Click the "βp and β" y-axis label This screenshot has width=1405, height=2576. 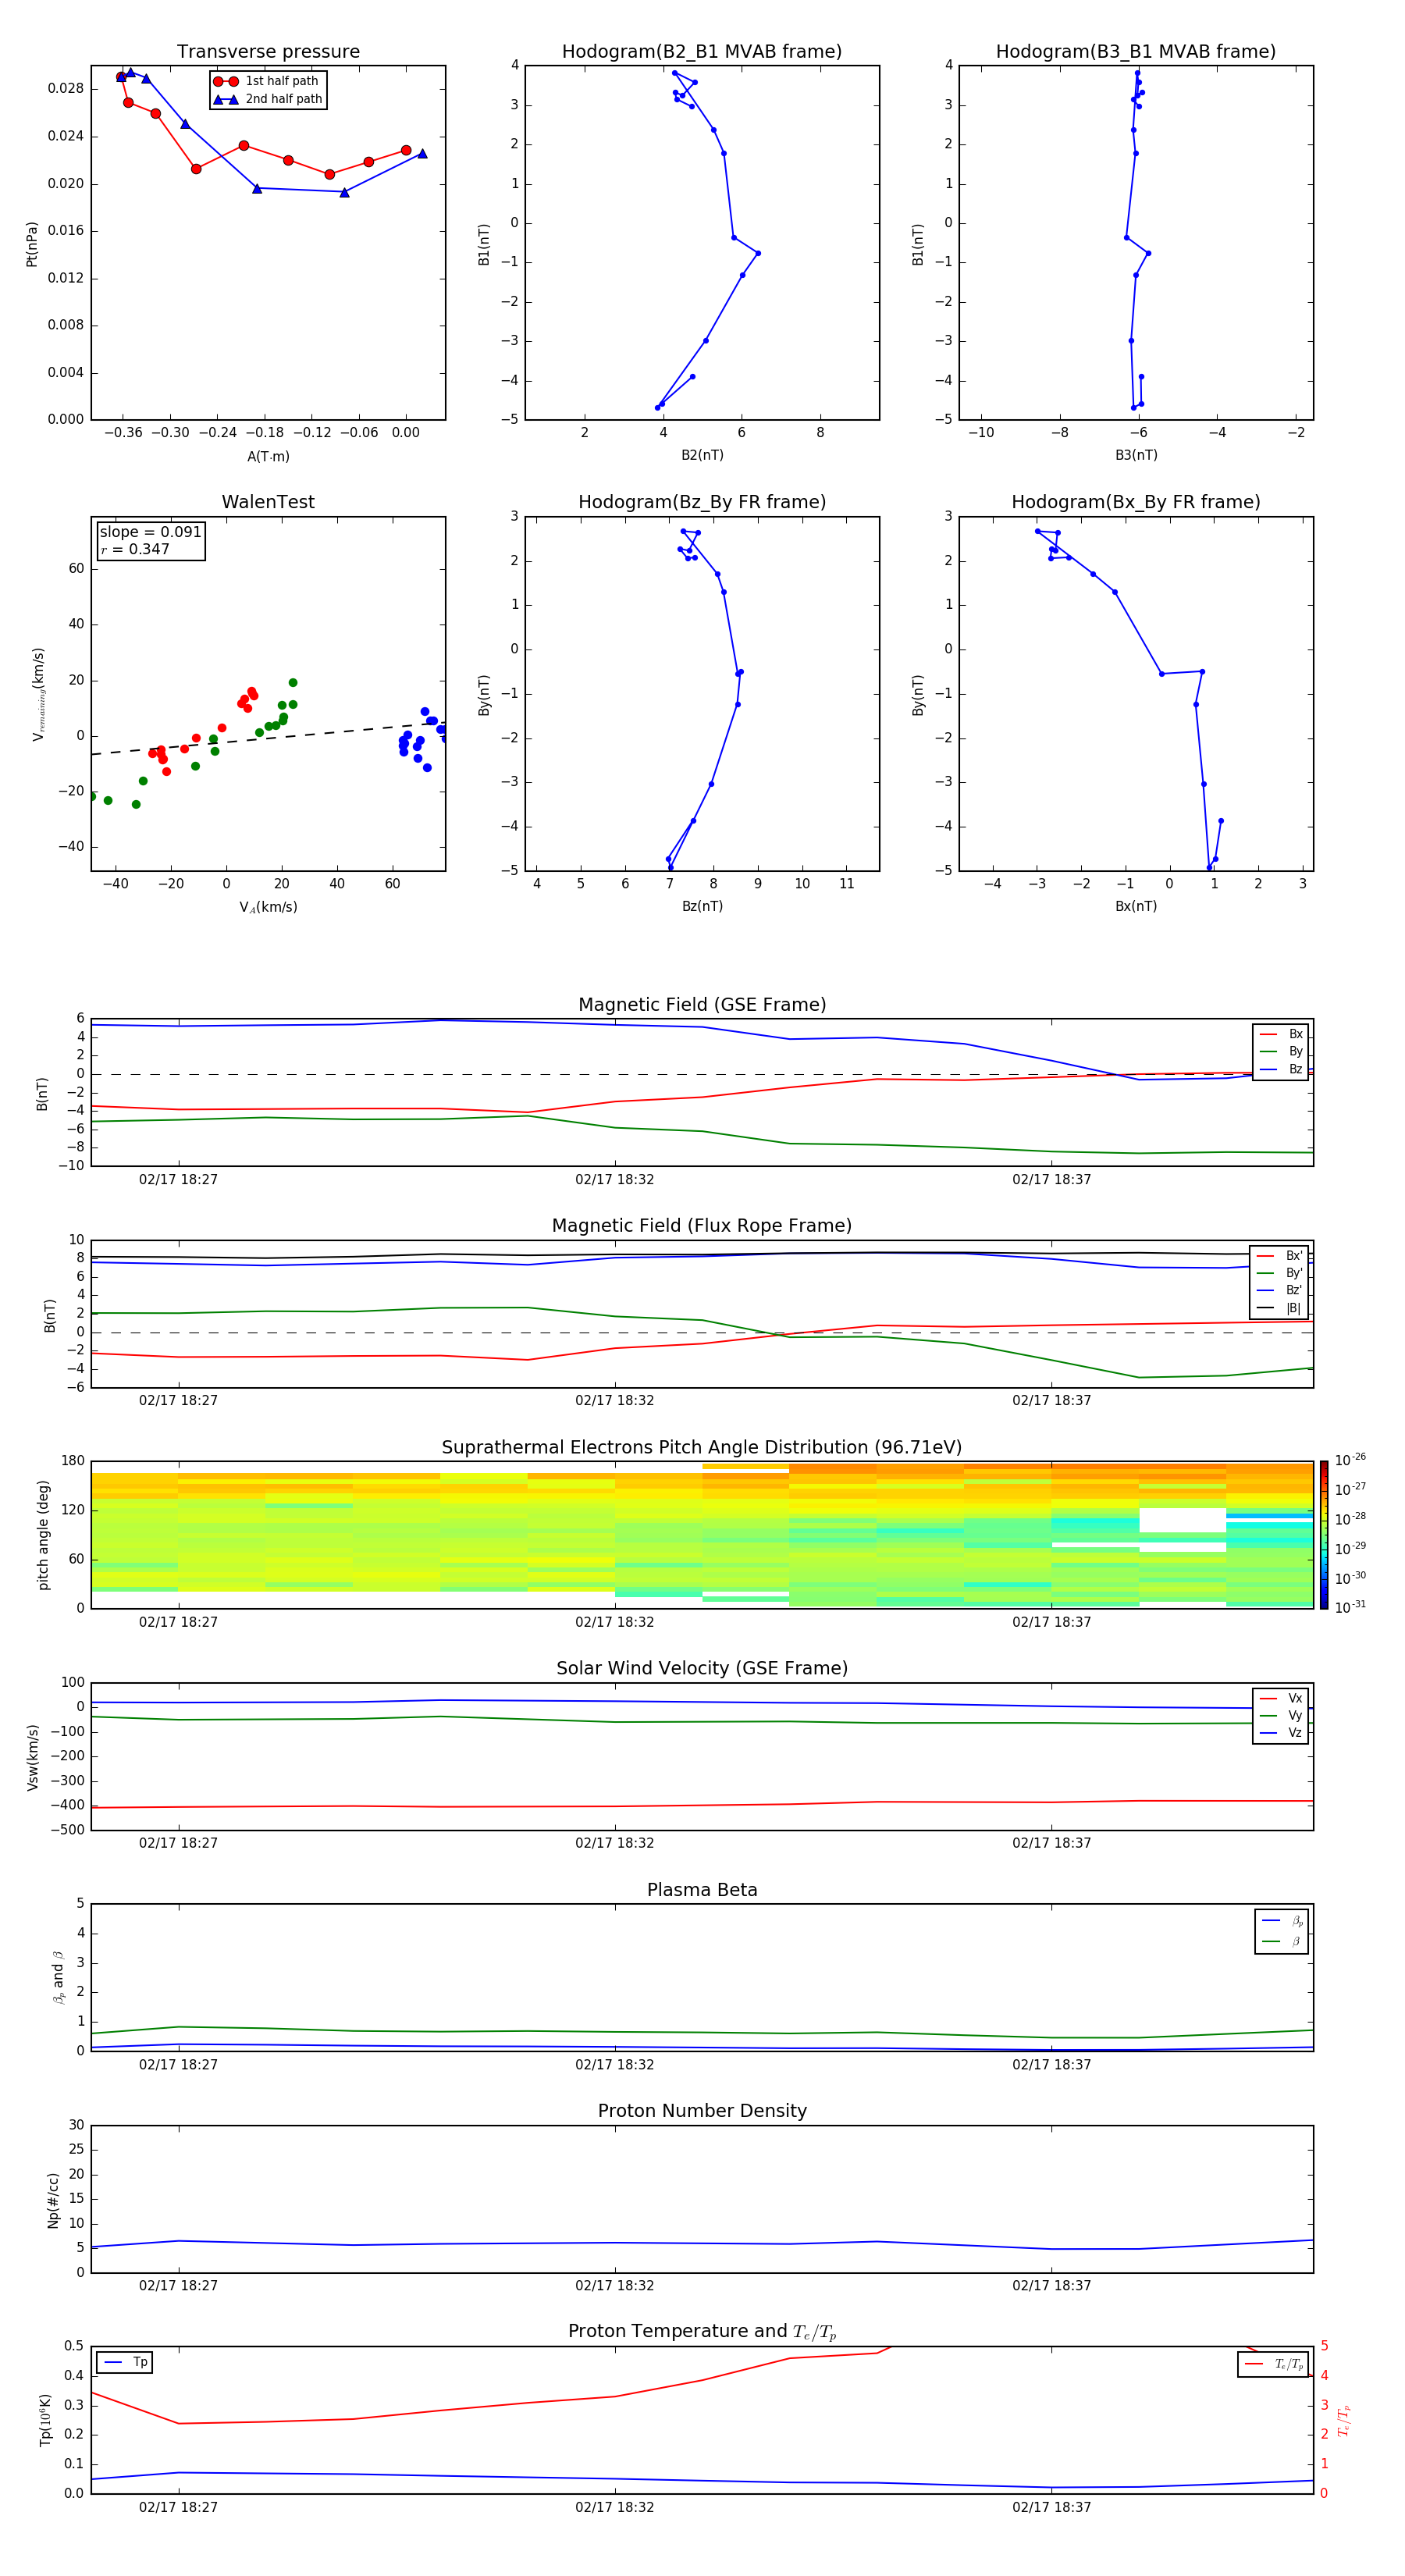click(58, 1977)
